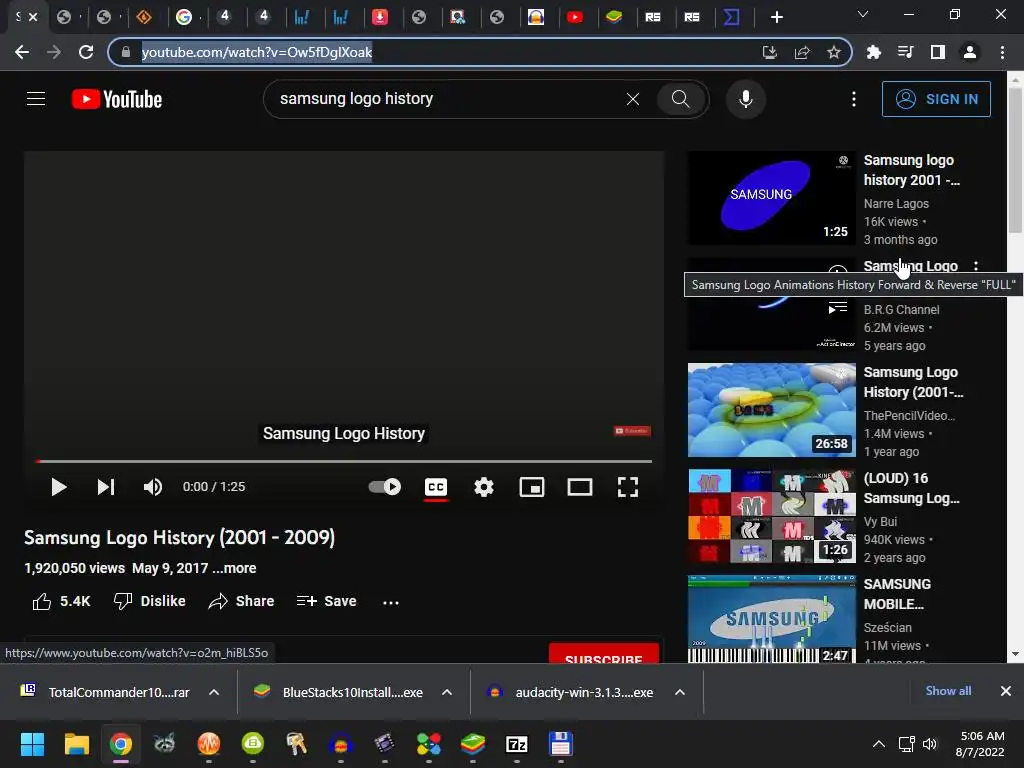Expand TotalCommander10 download options
The height and width of the screenshot is (768, 1024).
pos(214,692)
